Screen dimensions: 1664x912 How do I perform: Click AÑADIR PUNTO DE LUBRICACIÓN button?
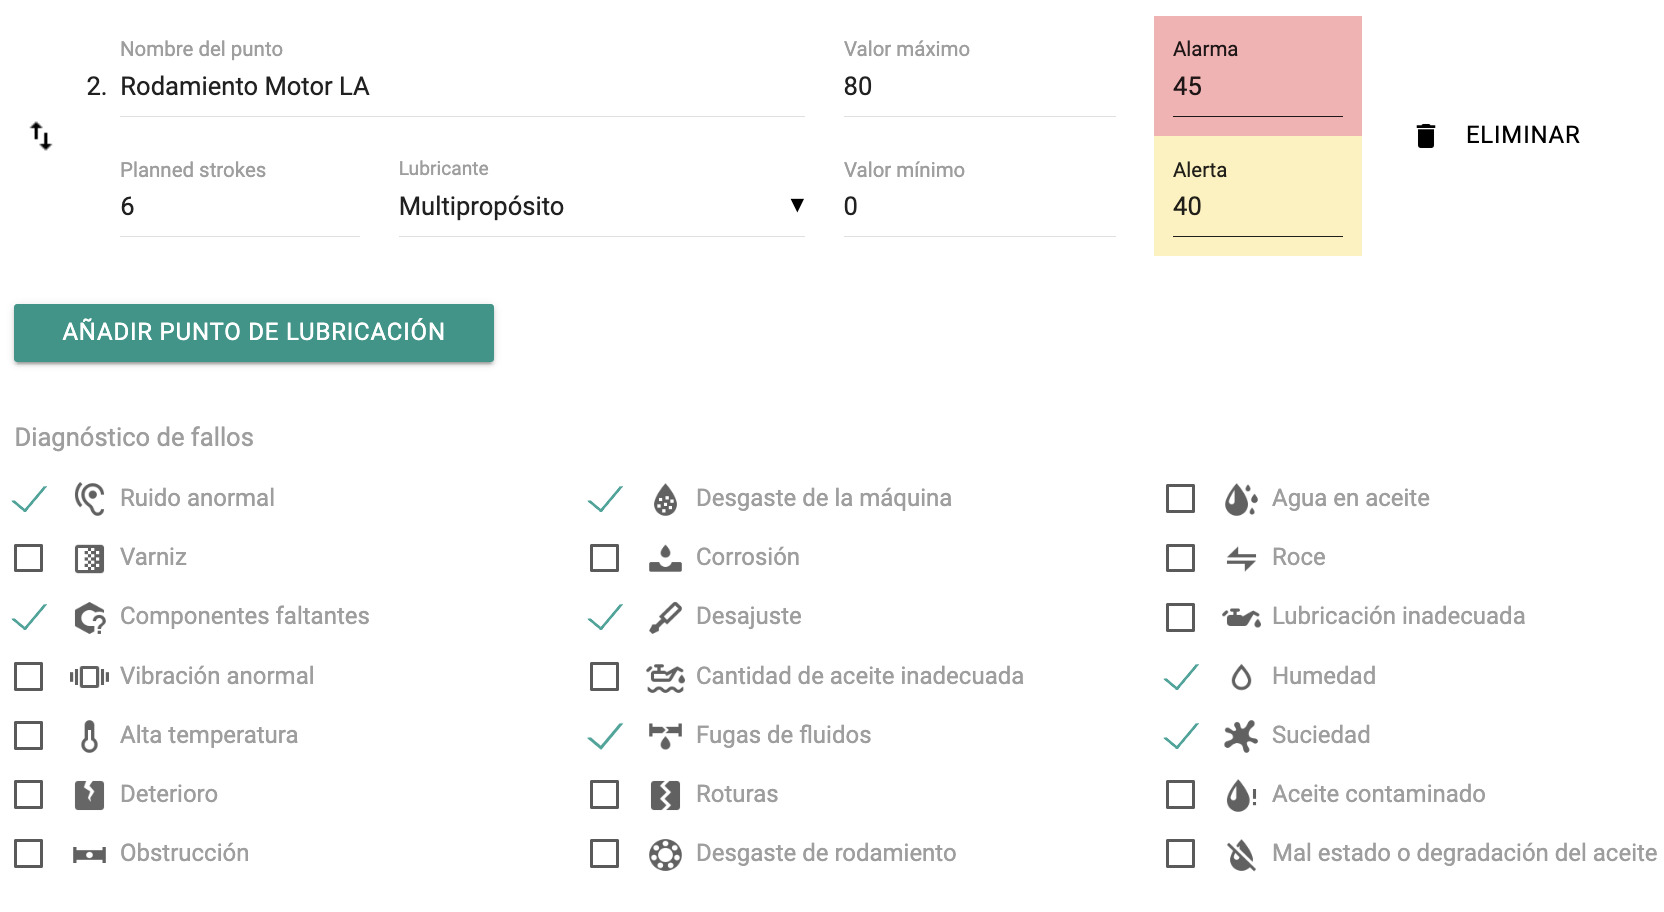tap(252, 331)
